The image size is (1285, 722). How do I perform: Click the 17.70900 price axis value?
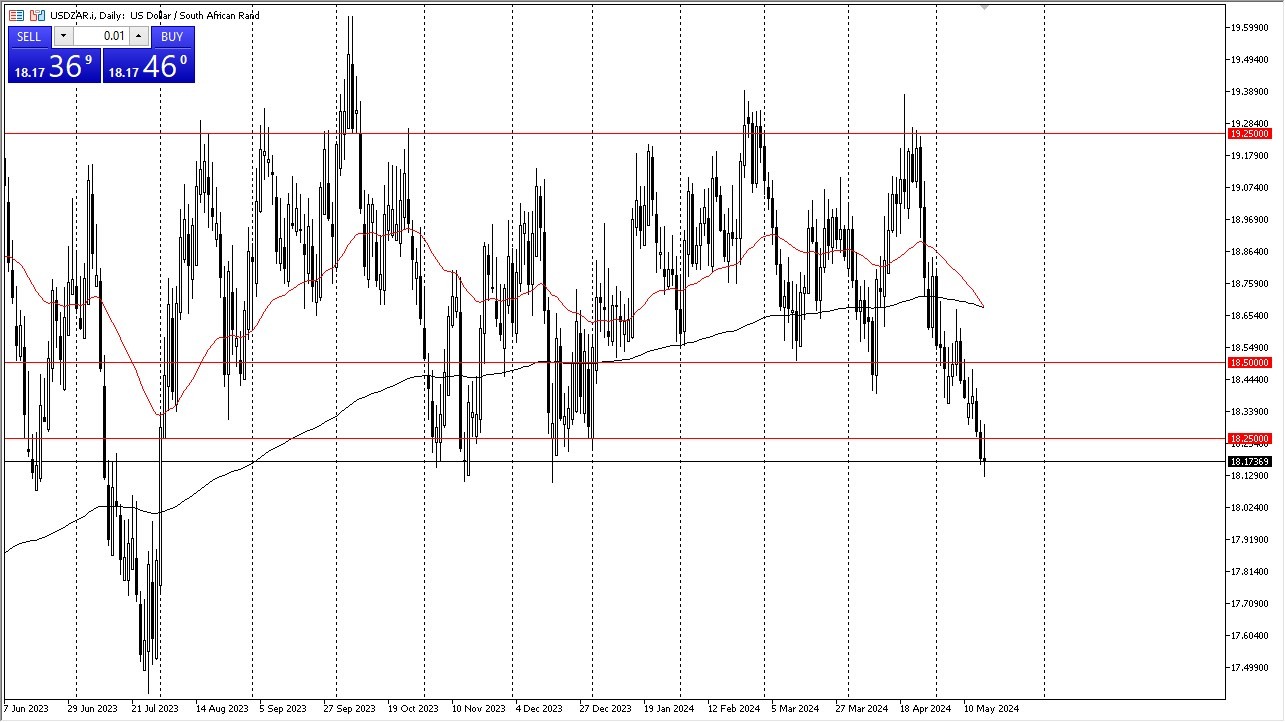pyautogui.click(x=1250, y=604)
